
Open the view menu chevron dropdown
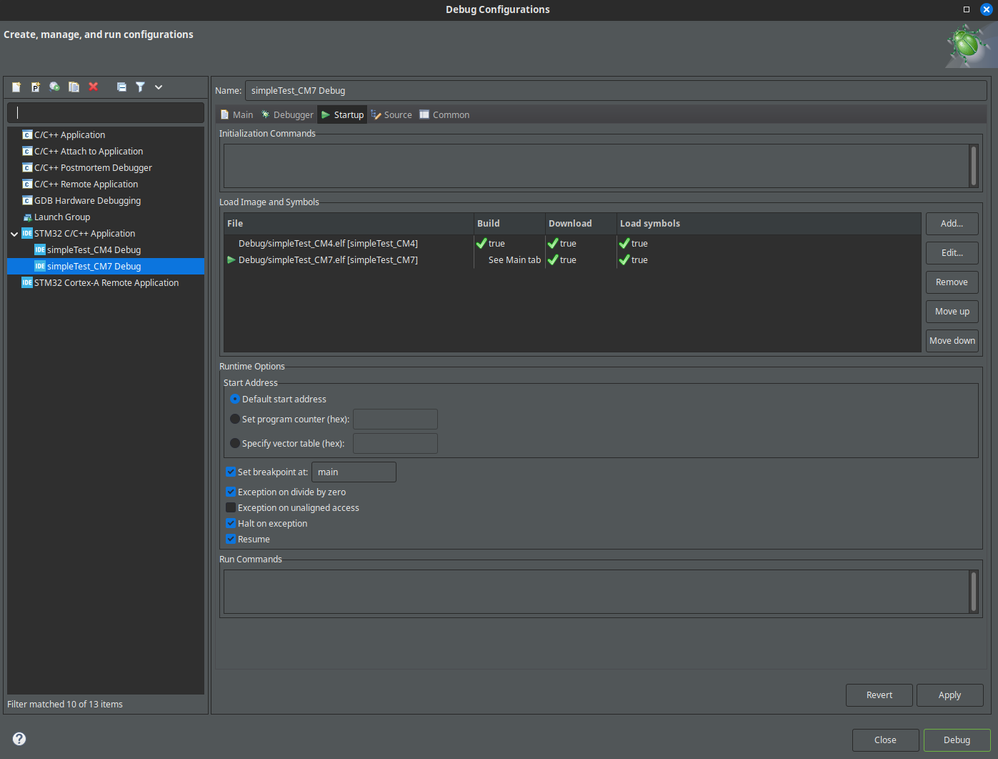[x=158, y=87]
